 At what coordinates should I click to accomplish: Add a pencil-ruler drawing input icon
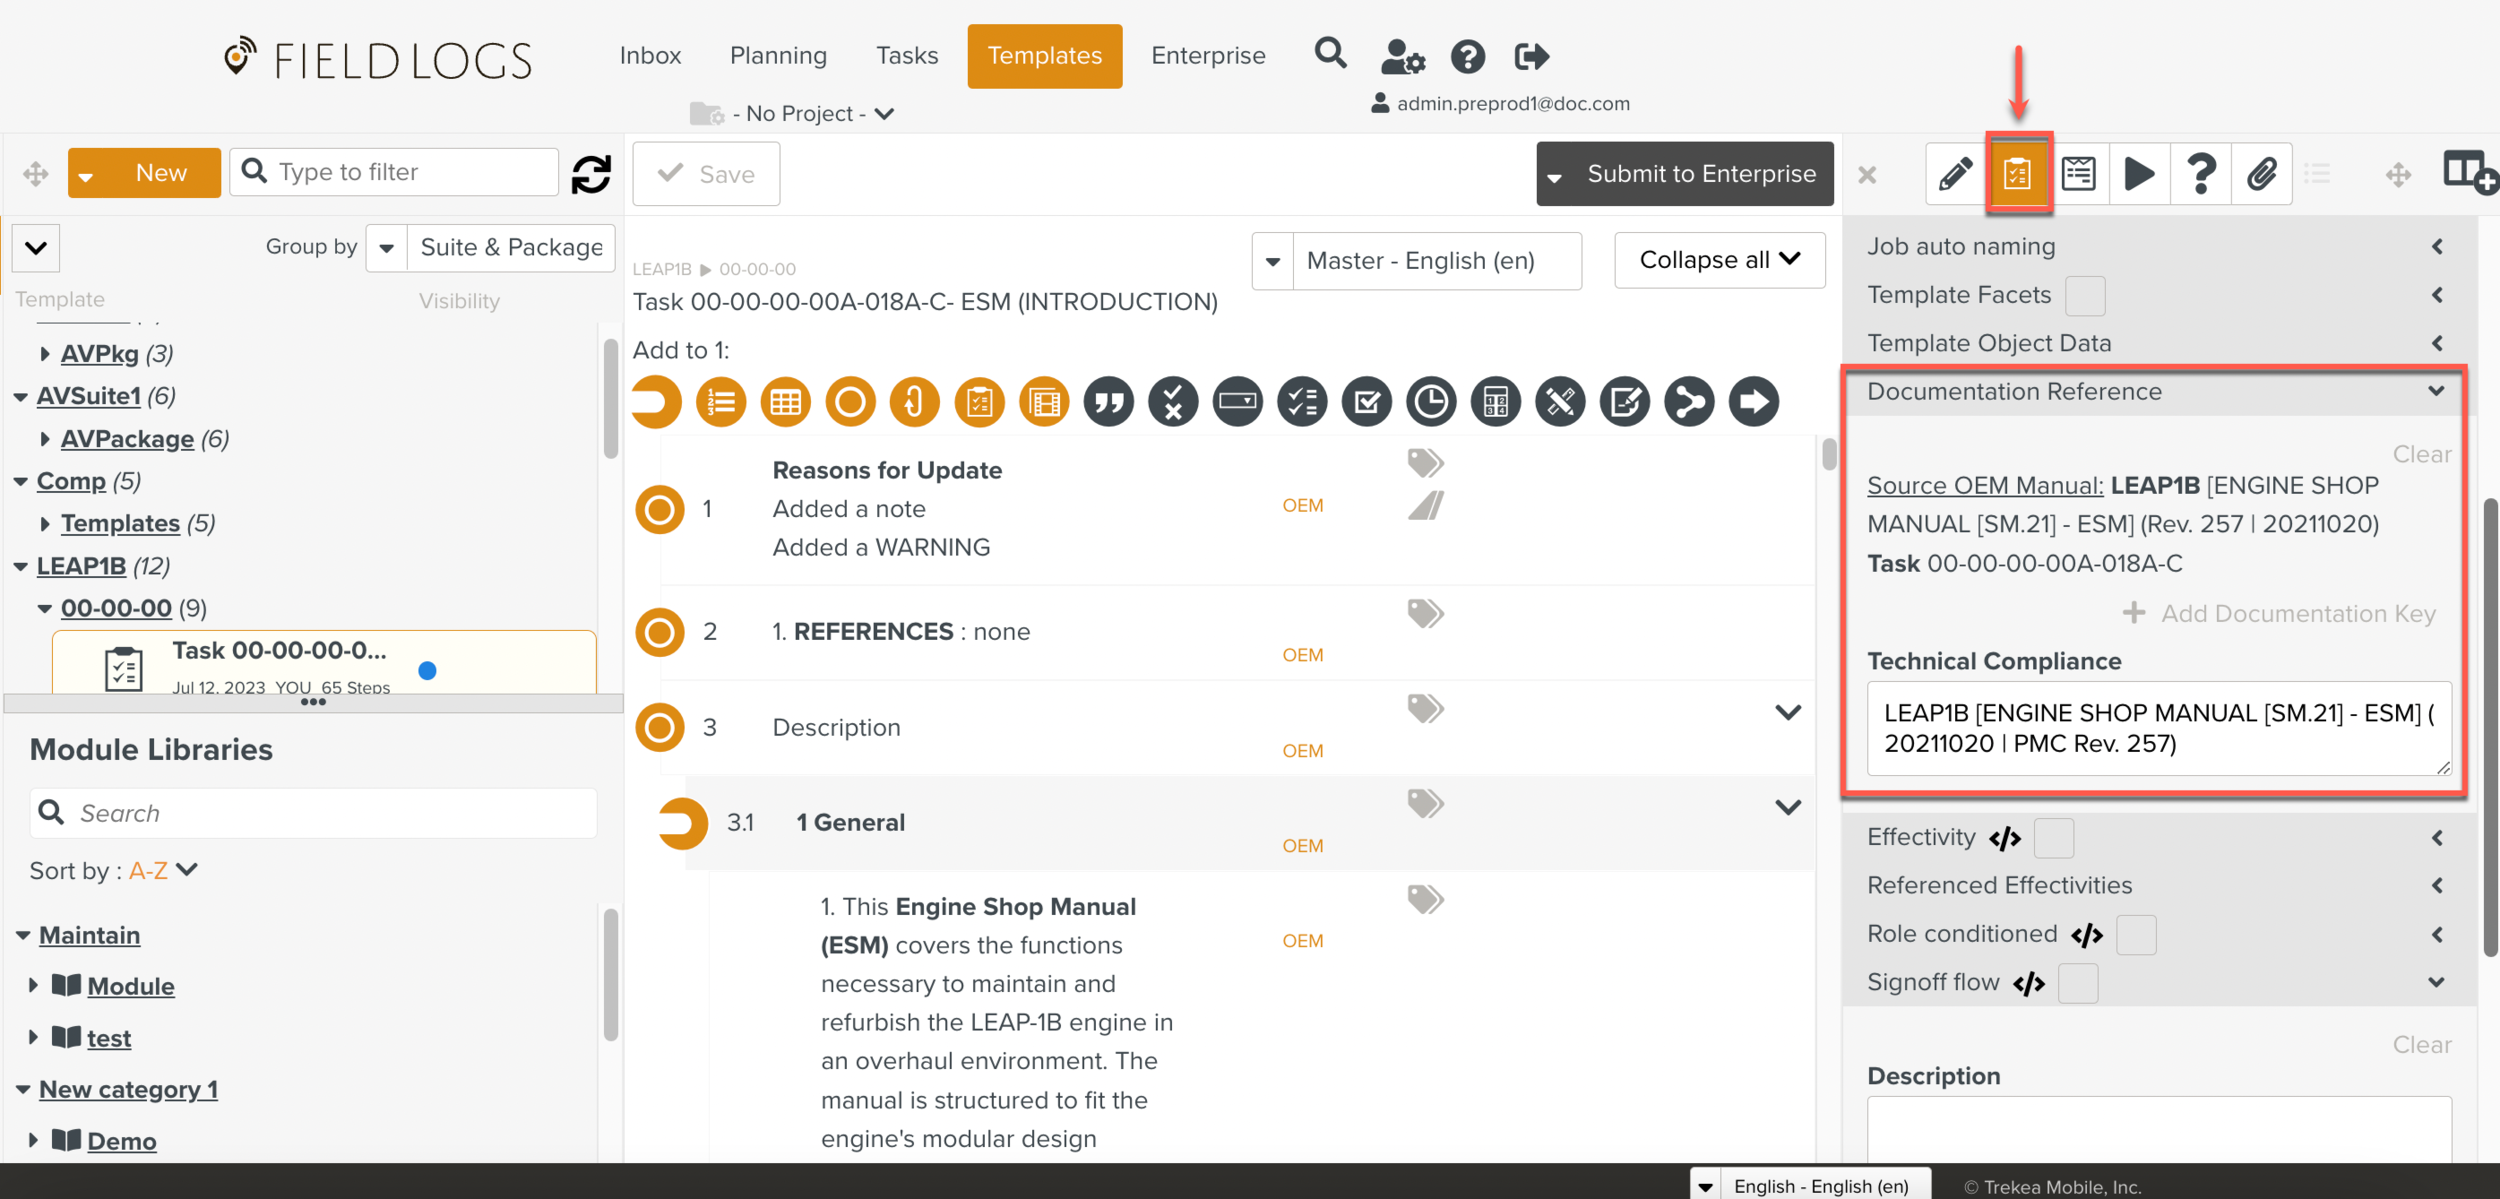tap(1561, 402)
